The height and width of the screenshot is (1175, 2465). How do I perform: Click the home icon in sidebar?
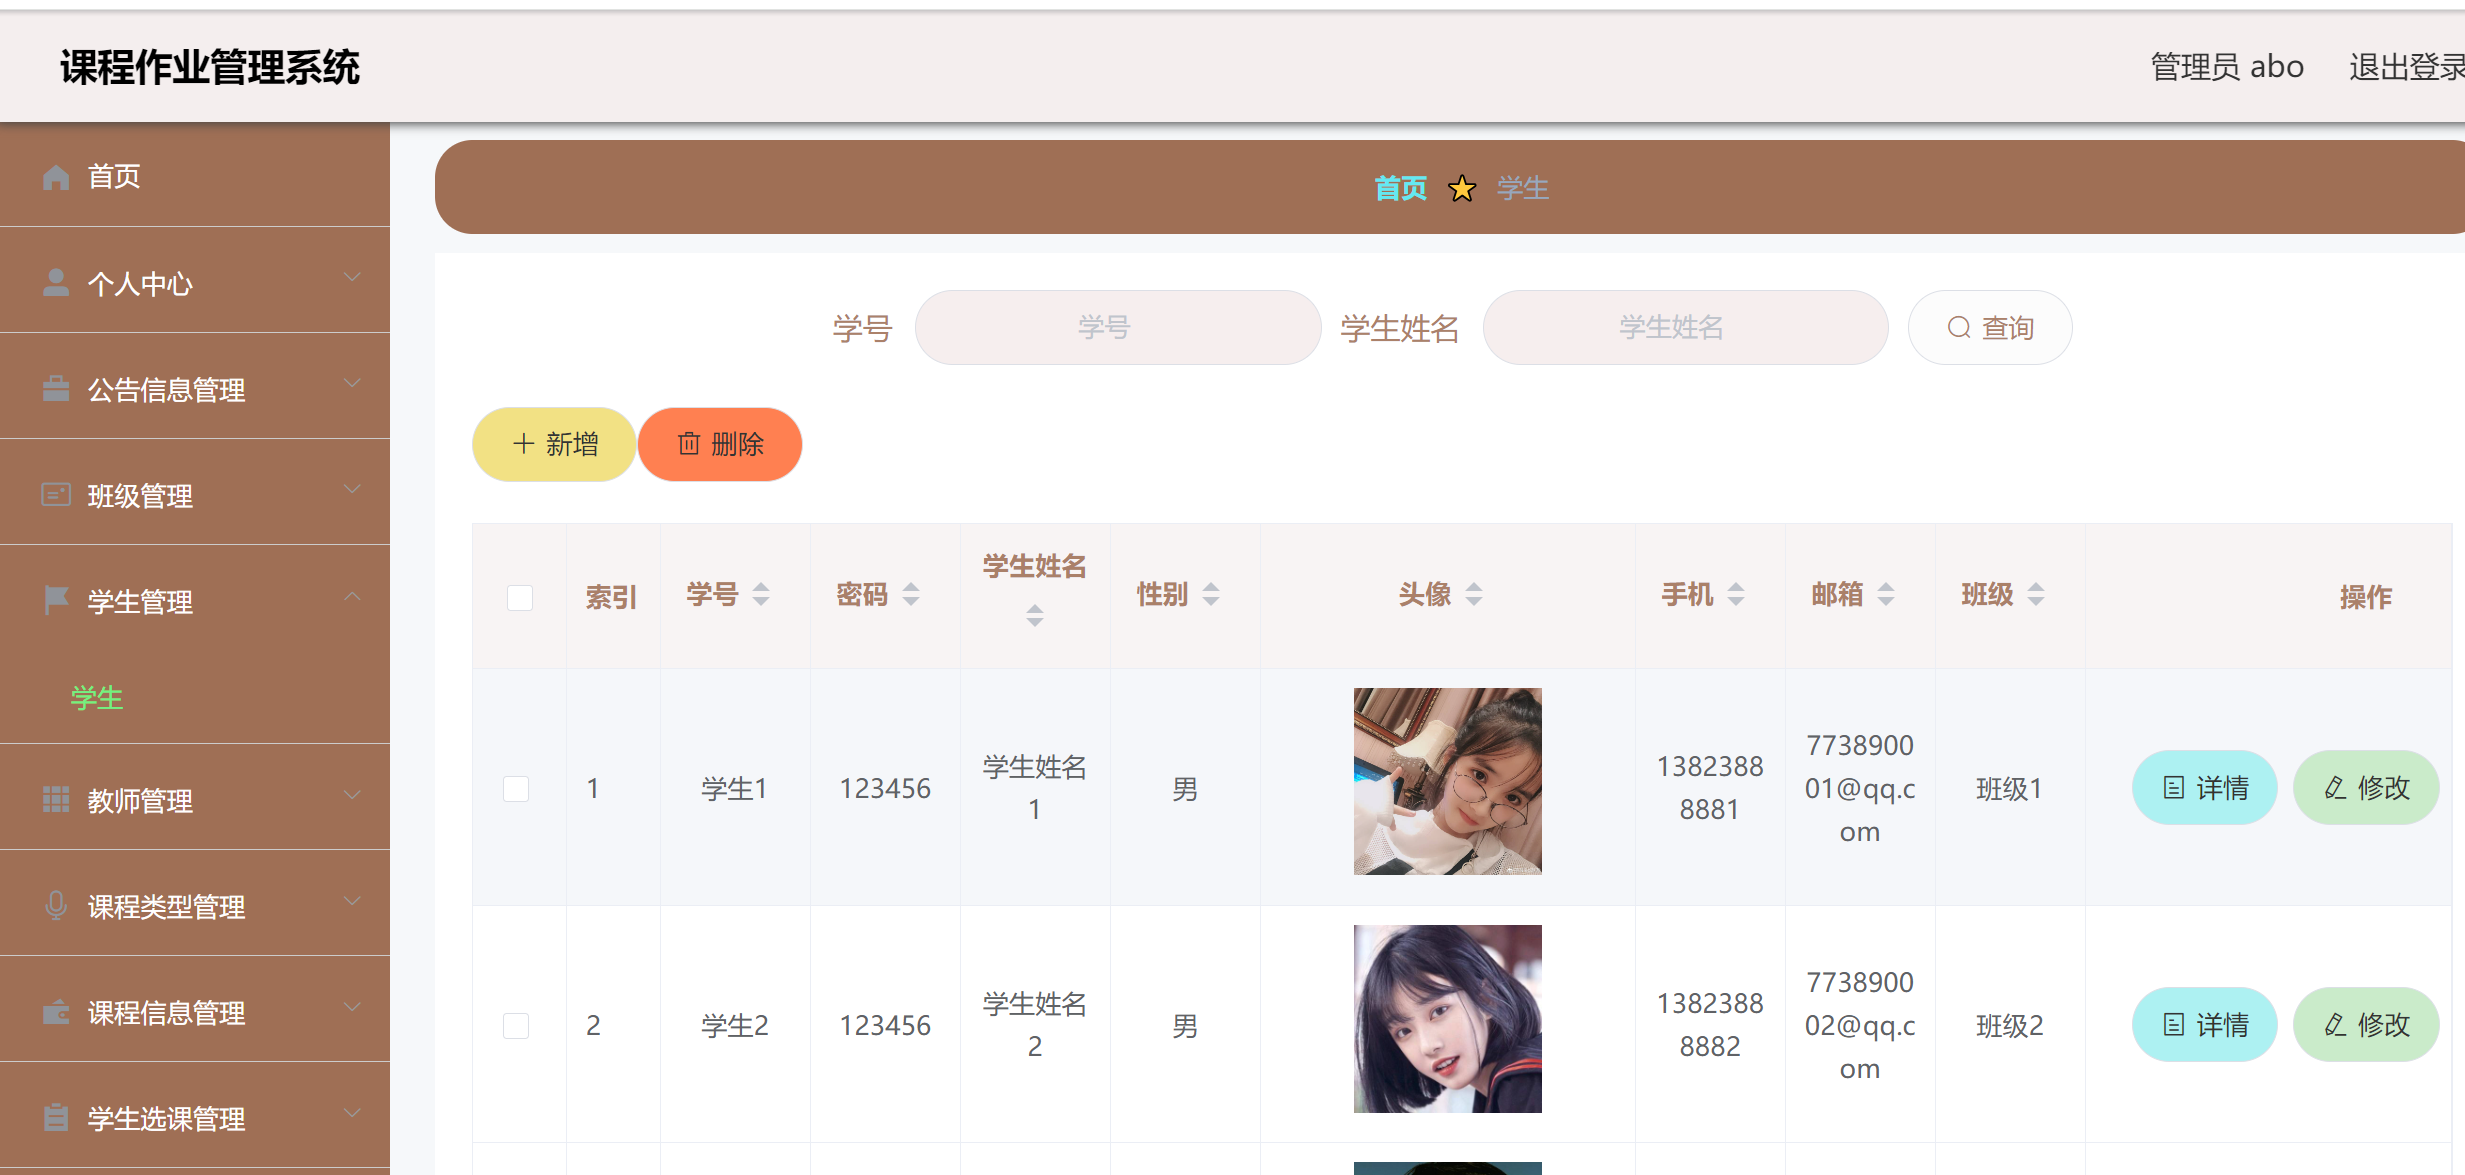[x=56, y=177]
